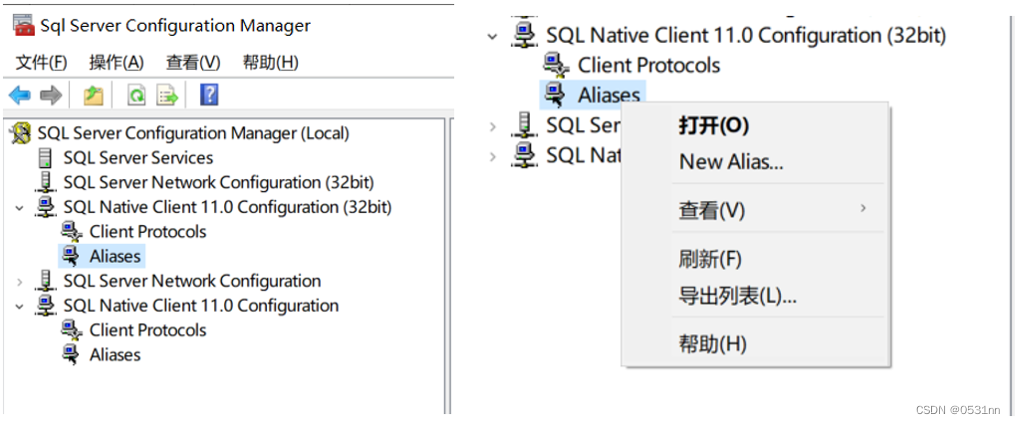Select SQL Native Client 11.0 Configuration (32bit) above the context menu
The image size is (1015, 424).
pyautogui.click(x=746, y=36)
